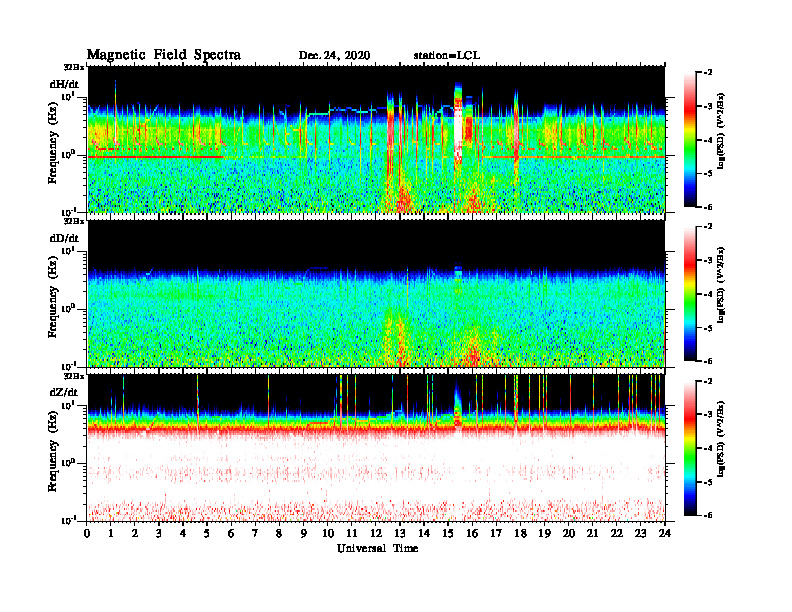The height and width of the screenshot is (612, 792).
Task: Click the dZ/dt color bar "log(PSD)" units label
Action: tap(721, 438)
